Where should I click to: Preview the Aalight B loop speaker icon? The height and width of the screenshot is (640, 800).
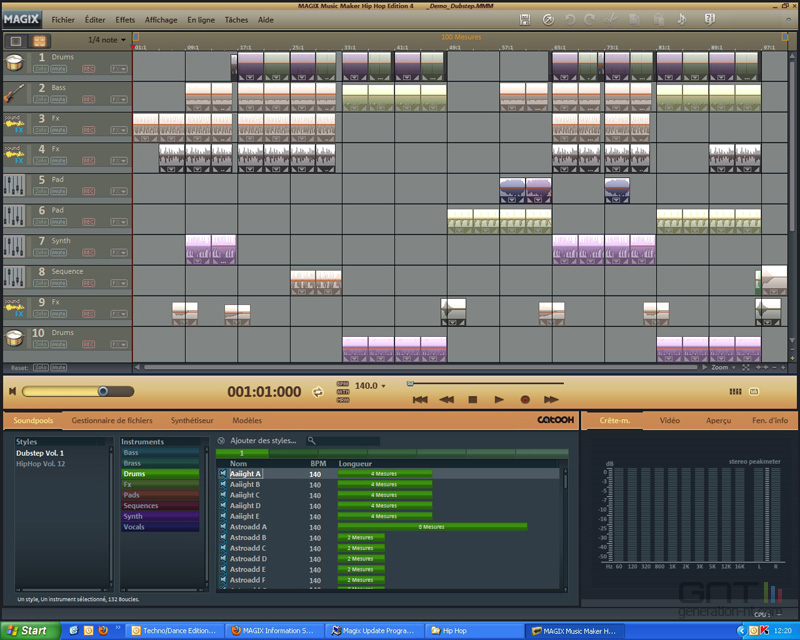(x=223, y=484)
